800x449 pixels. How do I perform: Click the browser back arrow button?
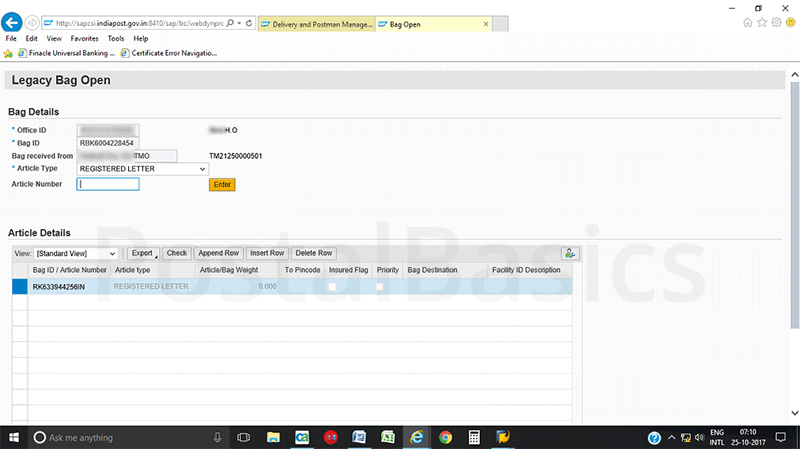(x=13, y=22)
